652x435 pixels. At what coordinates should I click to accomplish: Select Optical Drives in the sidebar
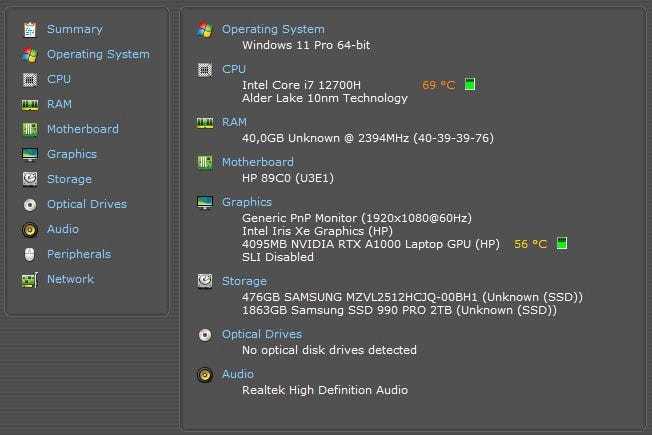coord(87,204)
